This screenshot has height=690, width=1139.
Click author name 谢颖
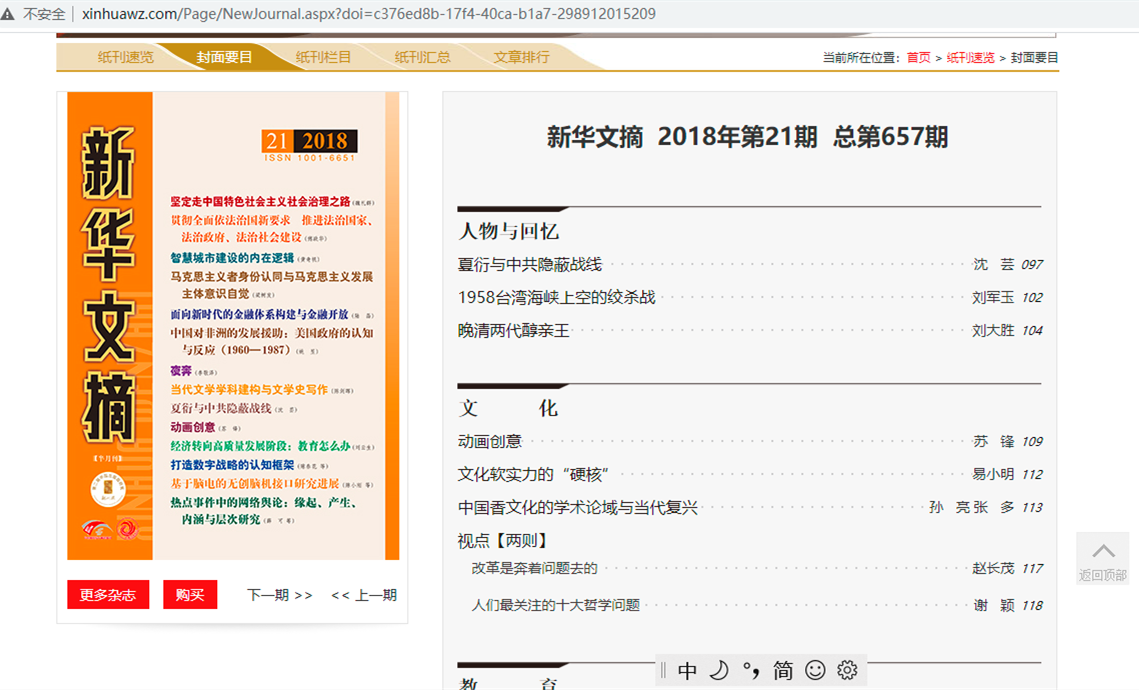coord(994,605)
